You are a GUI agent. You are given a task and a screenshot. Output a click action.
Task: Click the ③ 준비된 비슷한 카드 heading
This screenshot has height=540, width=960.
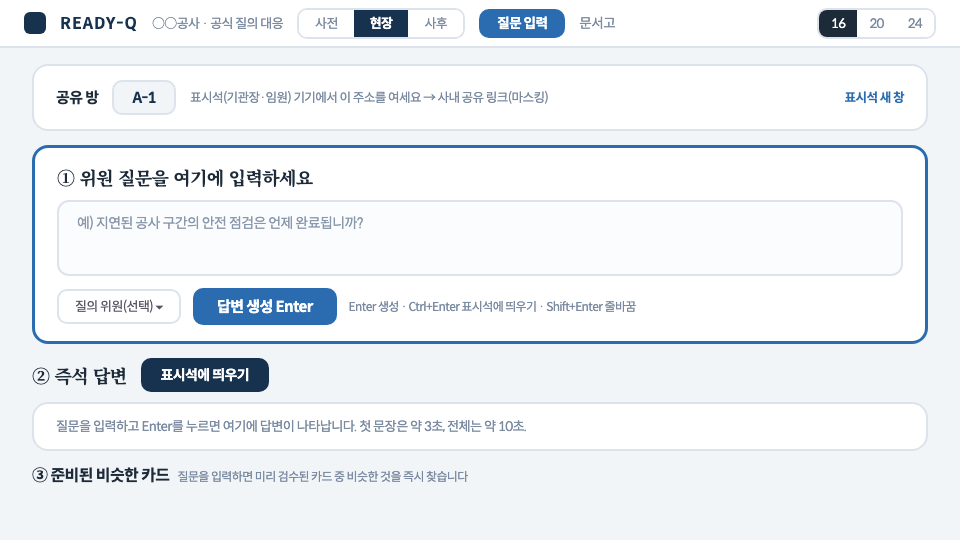pos(101,475)
